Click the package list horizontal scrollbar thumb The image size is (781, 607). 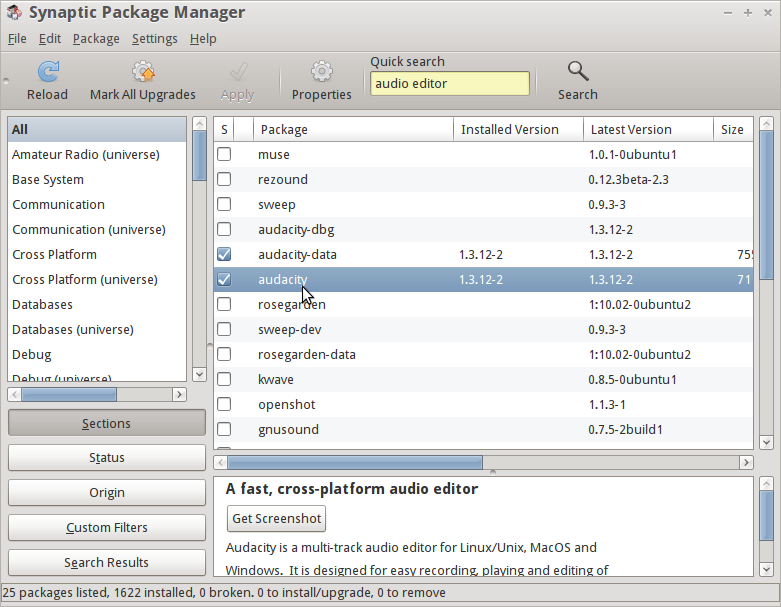point(355,462)
